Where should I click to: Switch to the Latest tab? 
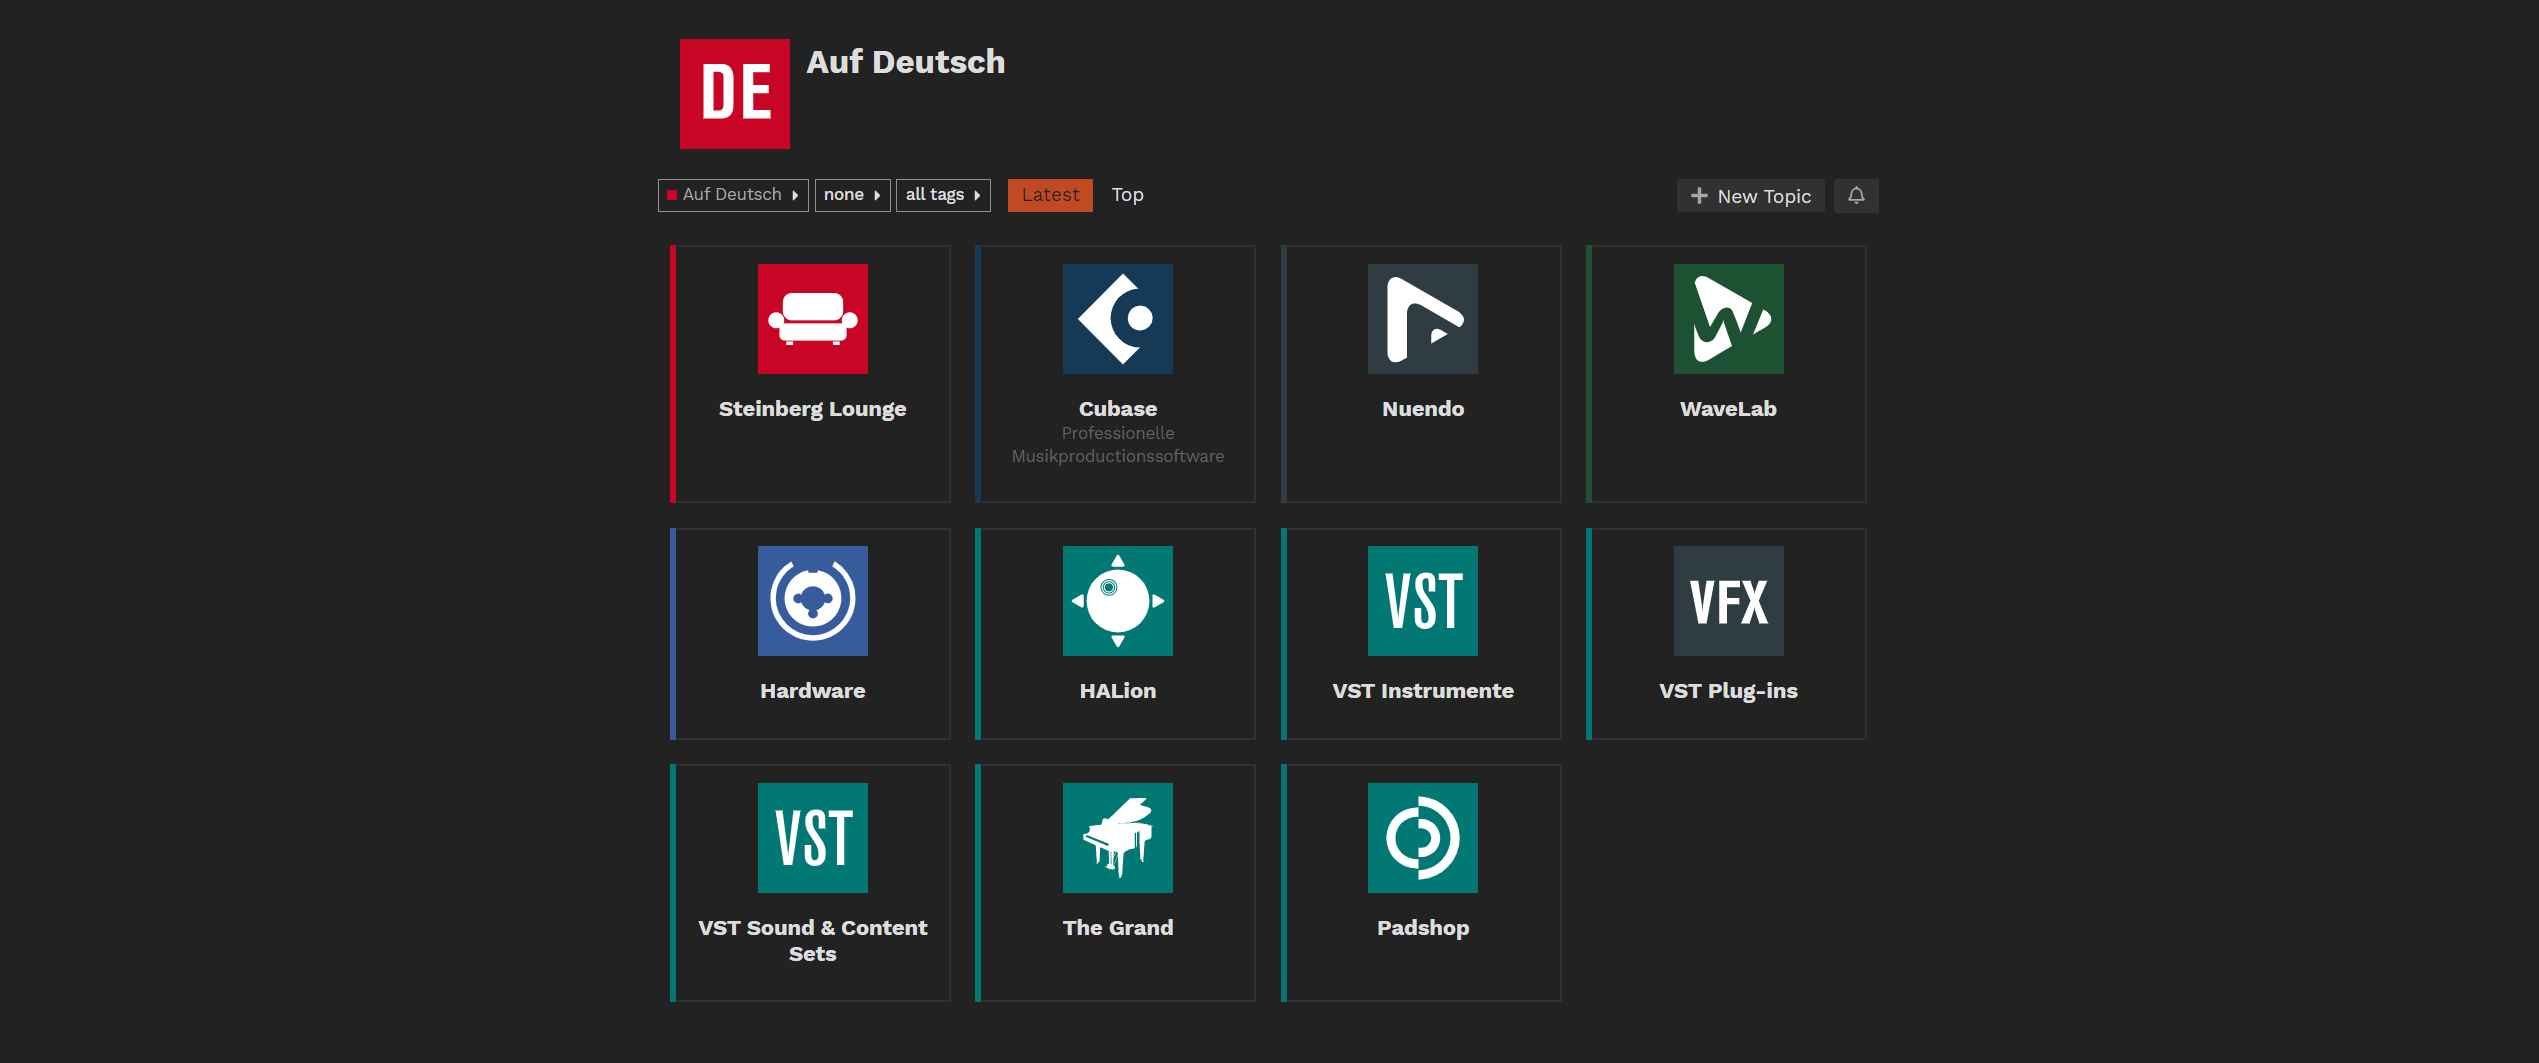coord(1050,195)
